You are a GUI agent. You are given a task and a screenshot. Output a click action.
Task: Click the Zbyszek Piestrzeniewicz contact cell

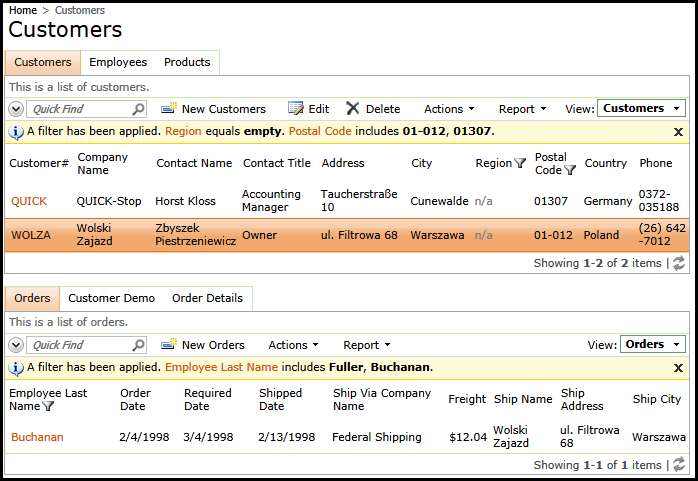(195, 234)
